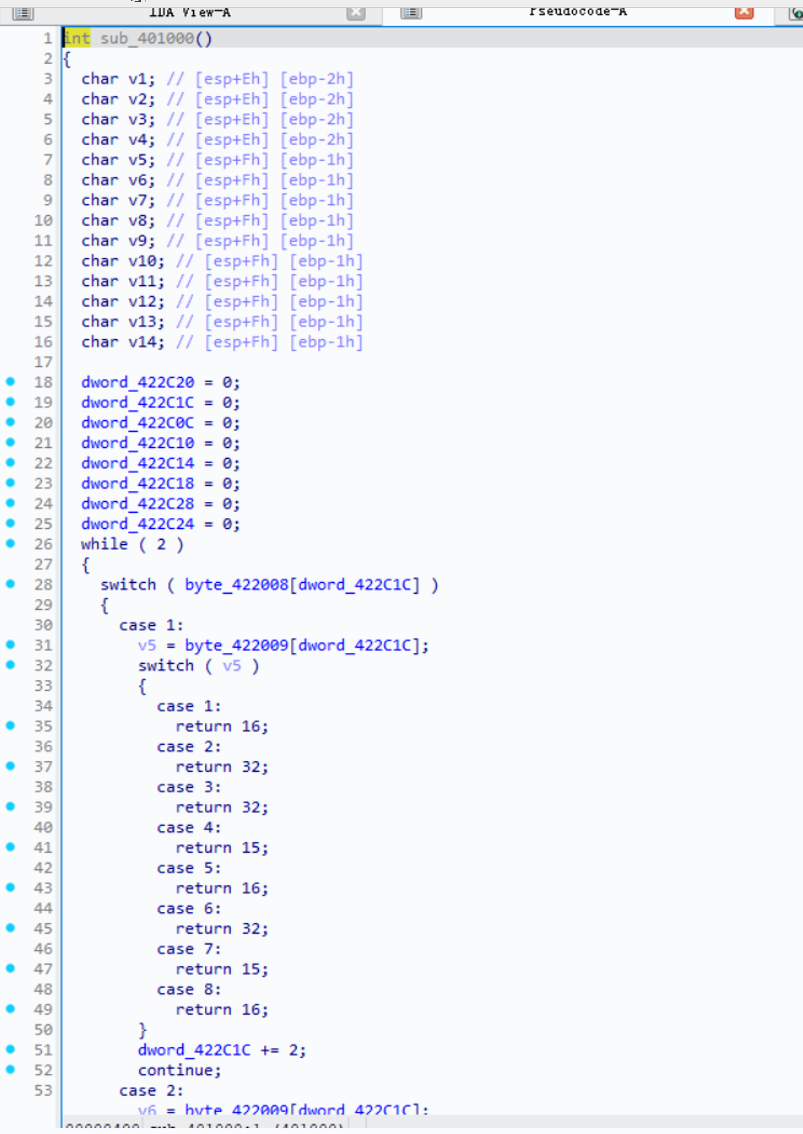Toggle breakpoint dot on line 35
Viewport: 803px width, 1134px height.
(10, 725)
